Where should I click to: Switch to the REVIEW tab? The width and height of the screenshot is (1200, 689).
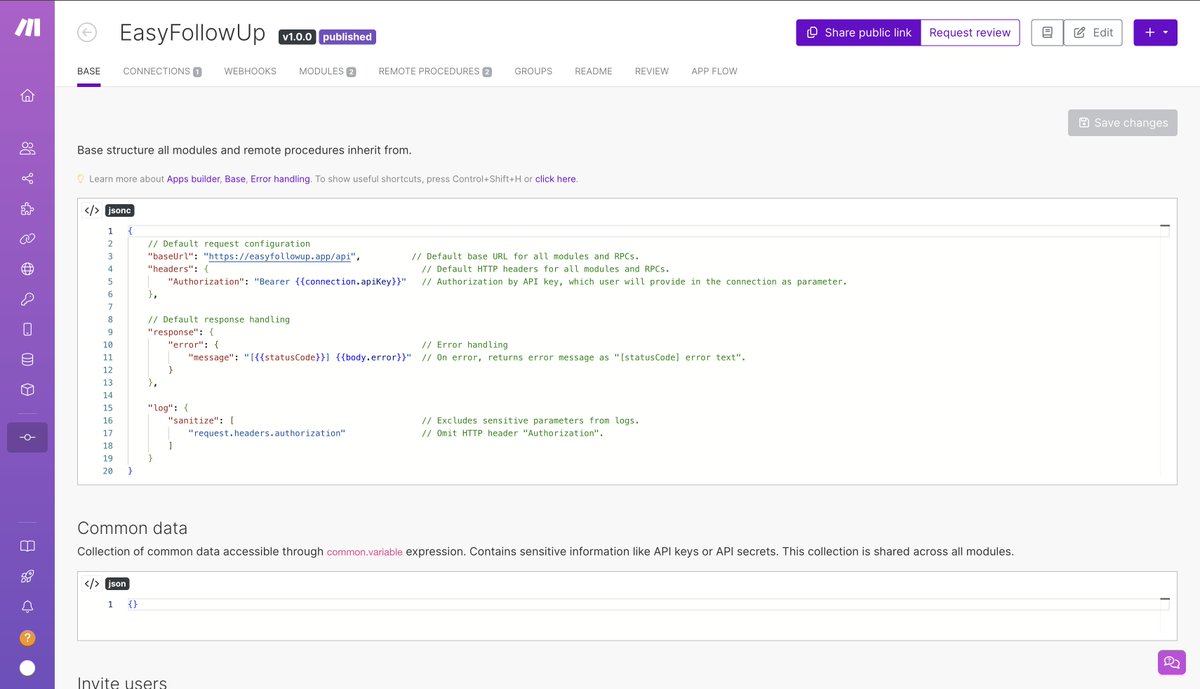tap(652, 71)
